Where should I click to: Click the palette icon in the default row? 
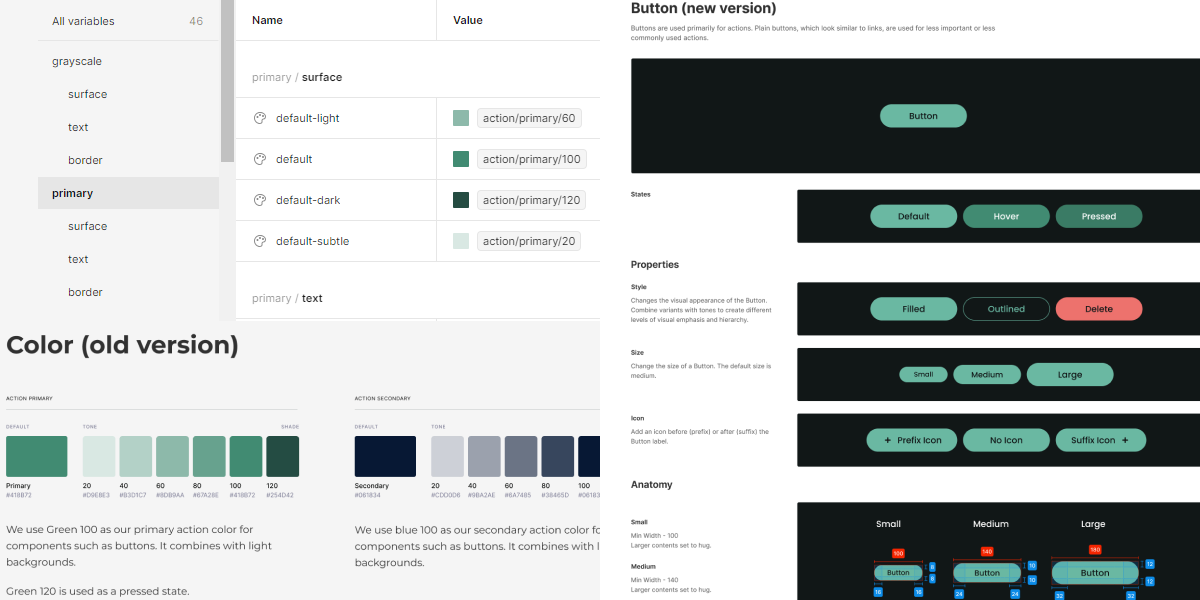tap(260, 159)
